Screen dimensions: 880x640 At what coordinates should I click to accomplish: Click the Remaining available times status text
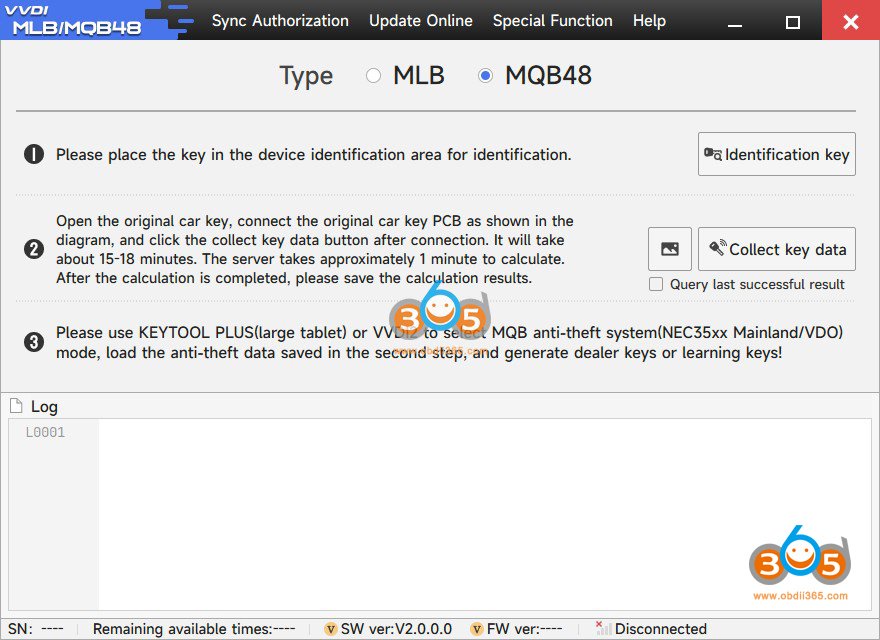pos(194,629)
